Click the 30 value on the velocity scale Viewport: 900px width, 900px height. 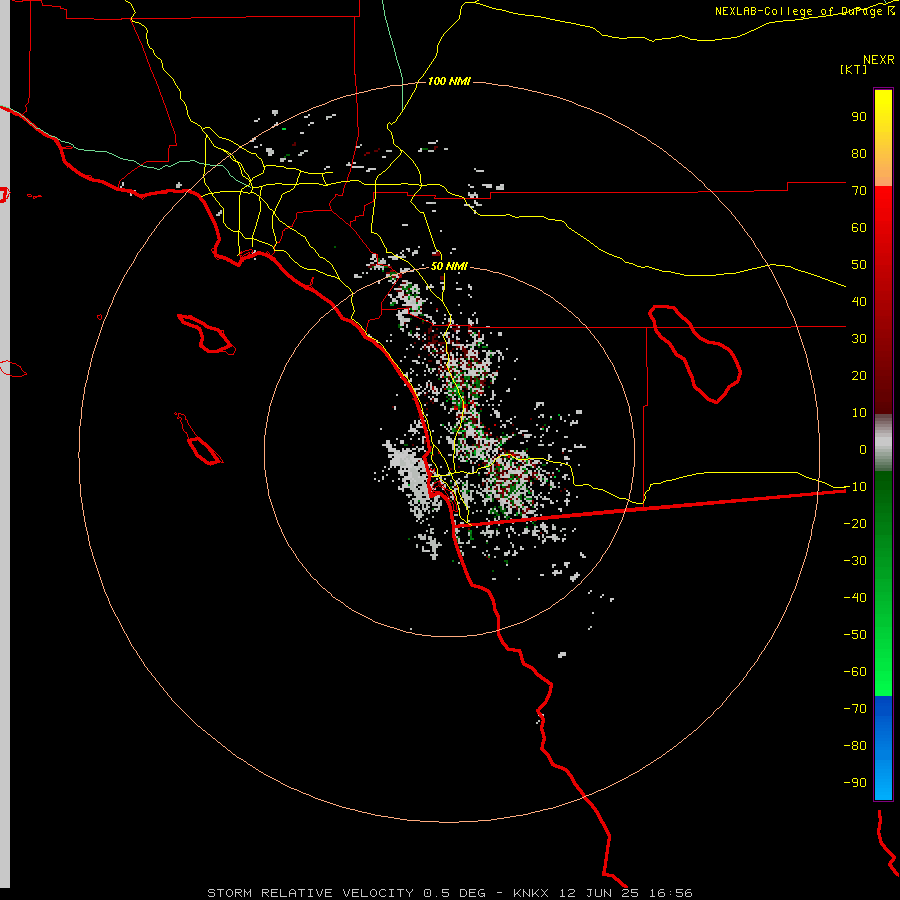859,339
